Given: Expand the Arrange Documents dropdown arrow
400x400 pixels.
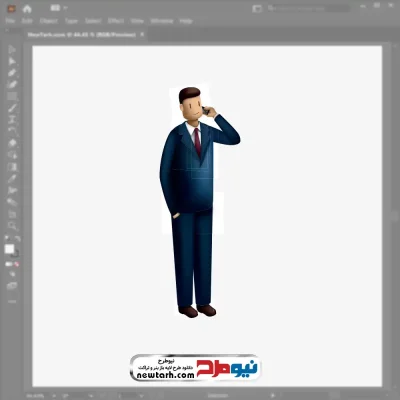Looking at the screenshot, I should [x=65, y=8].
